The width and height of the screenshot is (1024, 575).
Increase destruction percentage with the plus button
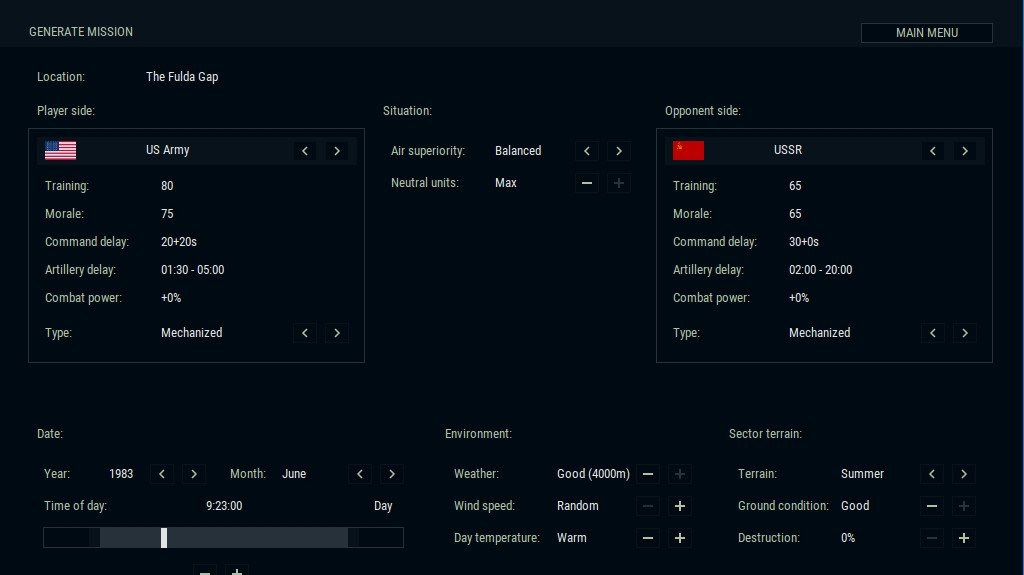tap(964, 538)
